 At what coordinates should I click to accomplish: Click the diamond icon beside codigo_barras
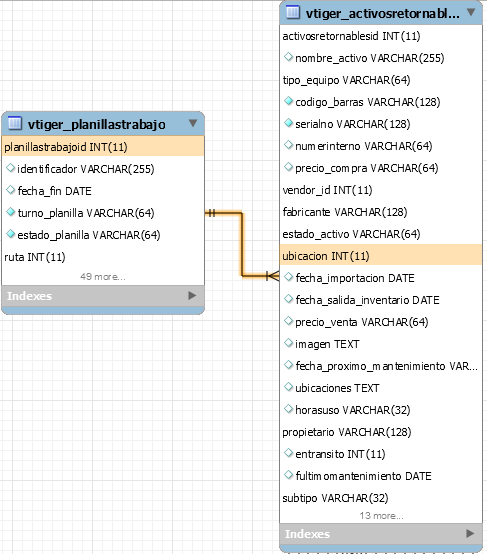point(289,101)
